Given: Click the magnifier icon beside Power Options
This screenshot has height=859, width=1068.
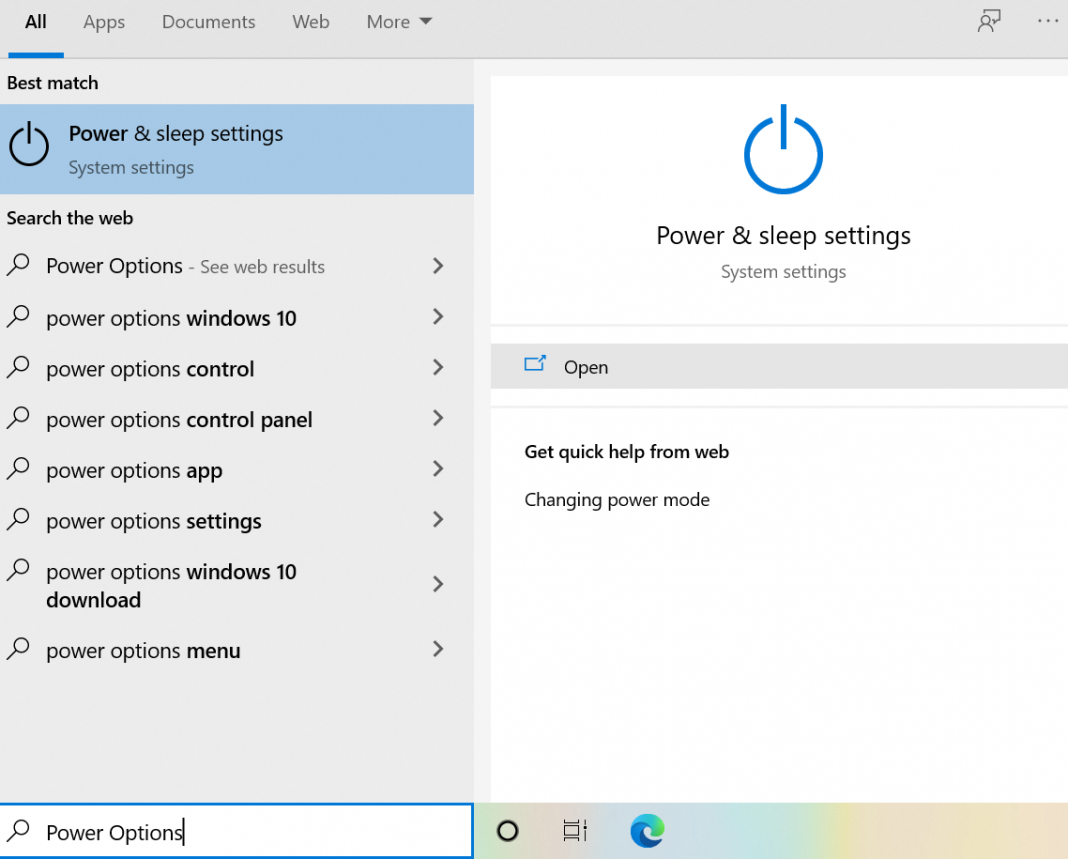Looking at the screenshot, I should click(x=19, y=266).
